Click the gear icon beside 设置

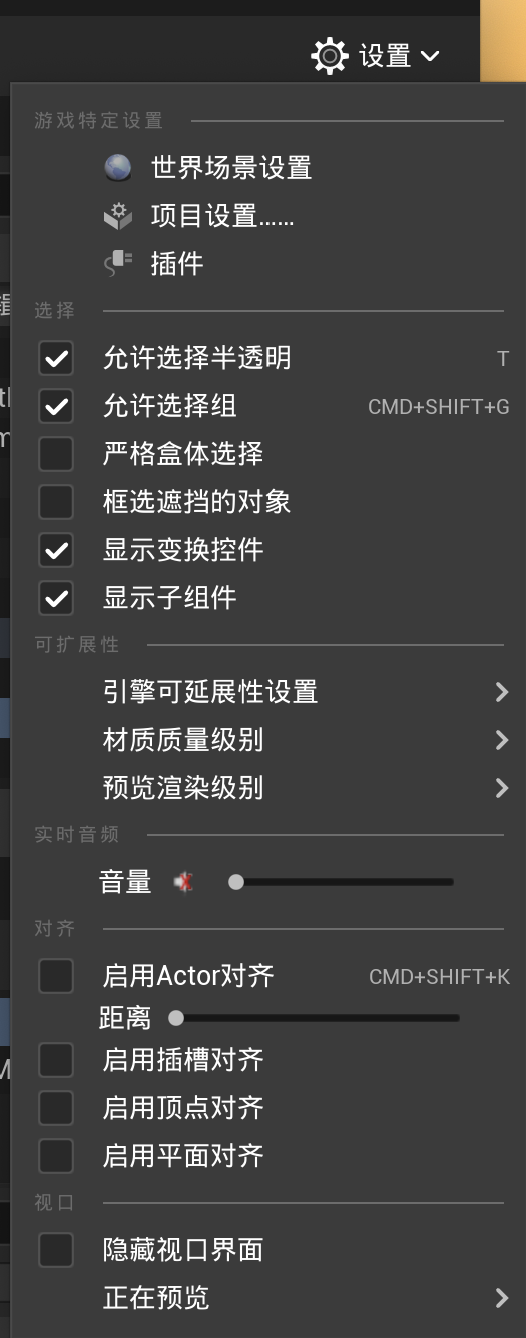[x=330, y=55]
